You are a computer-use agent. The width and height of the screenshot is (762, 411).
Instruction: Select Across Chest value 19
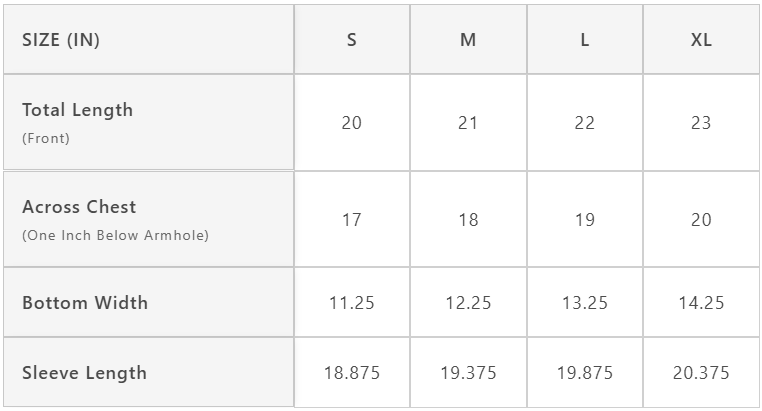[585, 220]
